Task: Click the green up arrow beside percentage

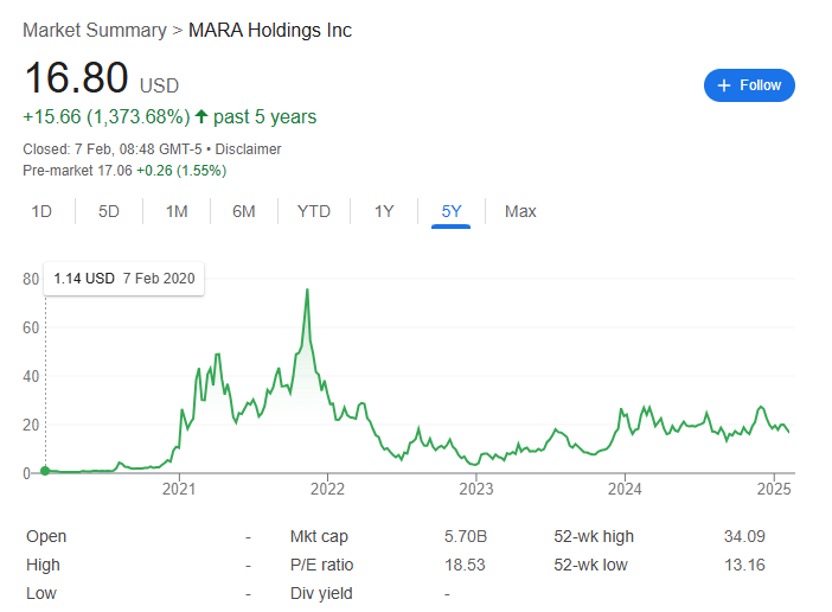Action: pyautogui.click(x=201, y=117)
